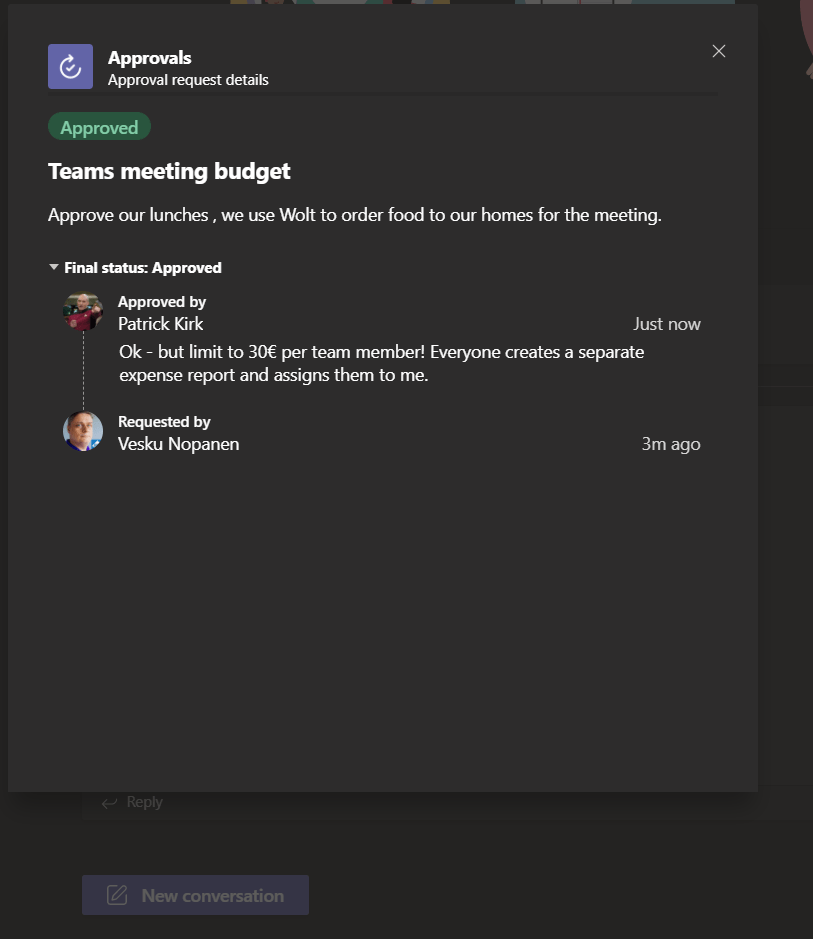
Task: Click the 3m ago timestamp
Action: tap(670, 444)
